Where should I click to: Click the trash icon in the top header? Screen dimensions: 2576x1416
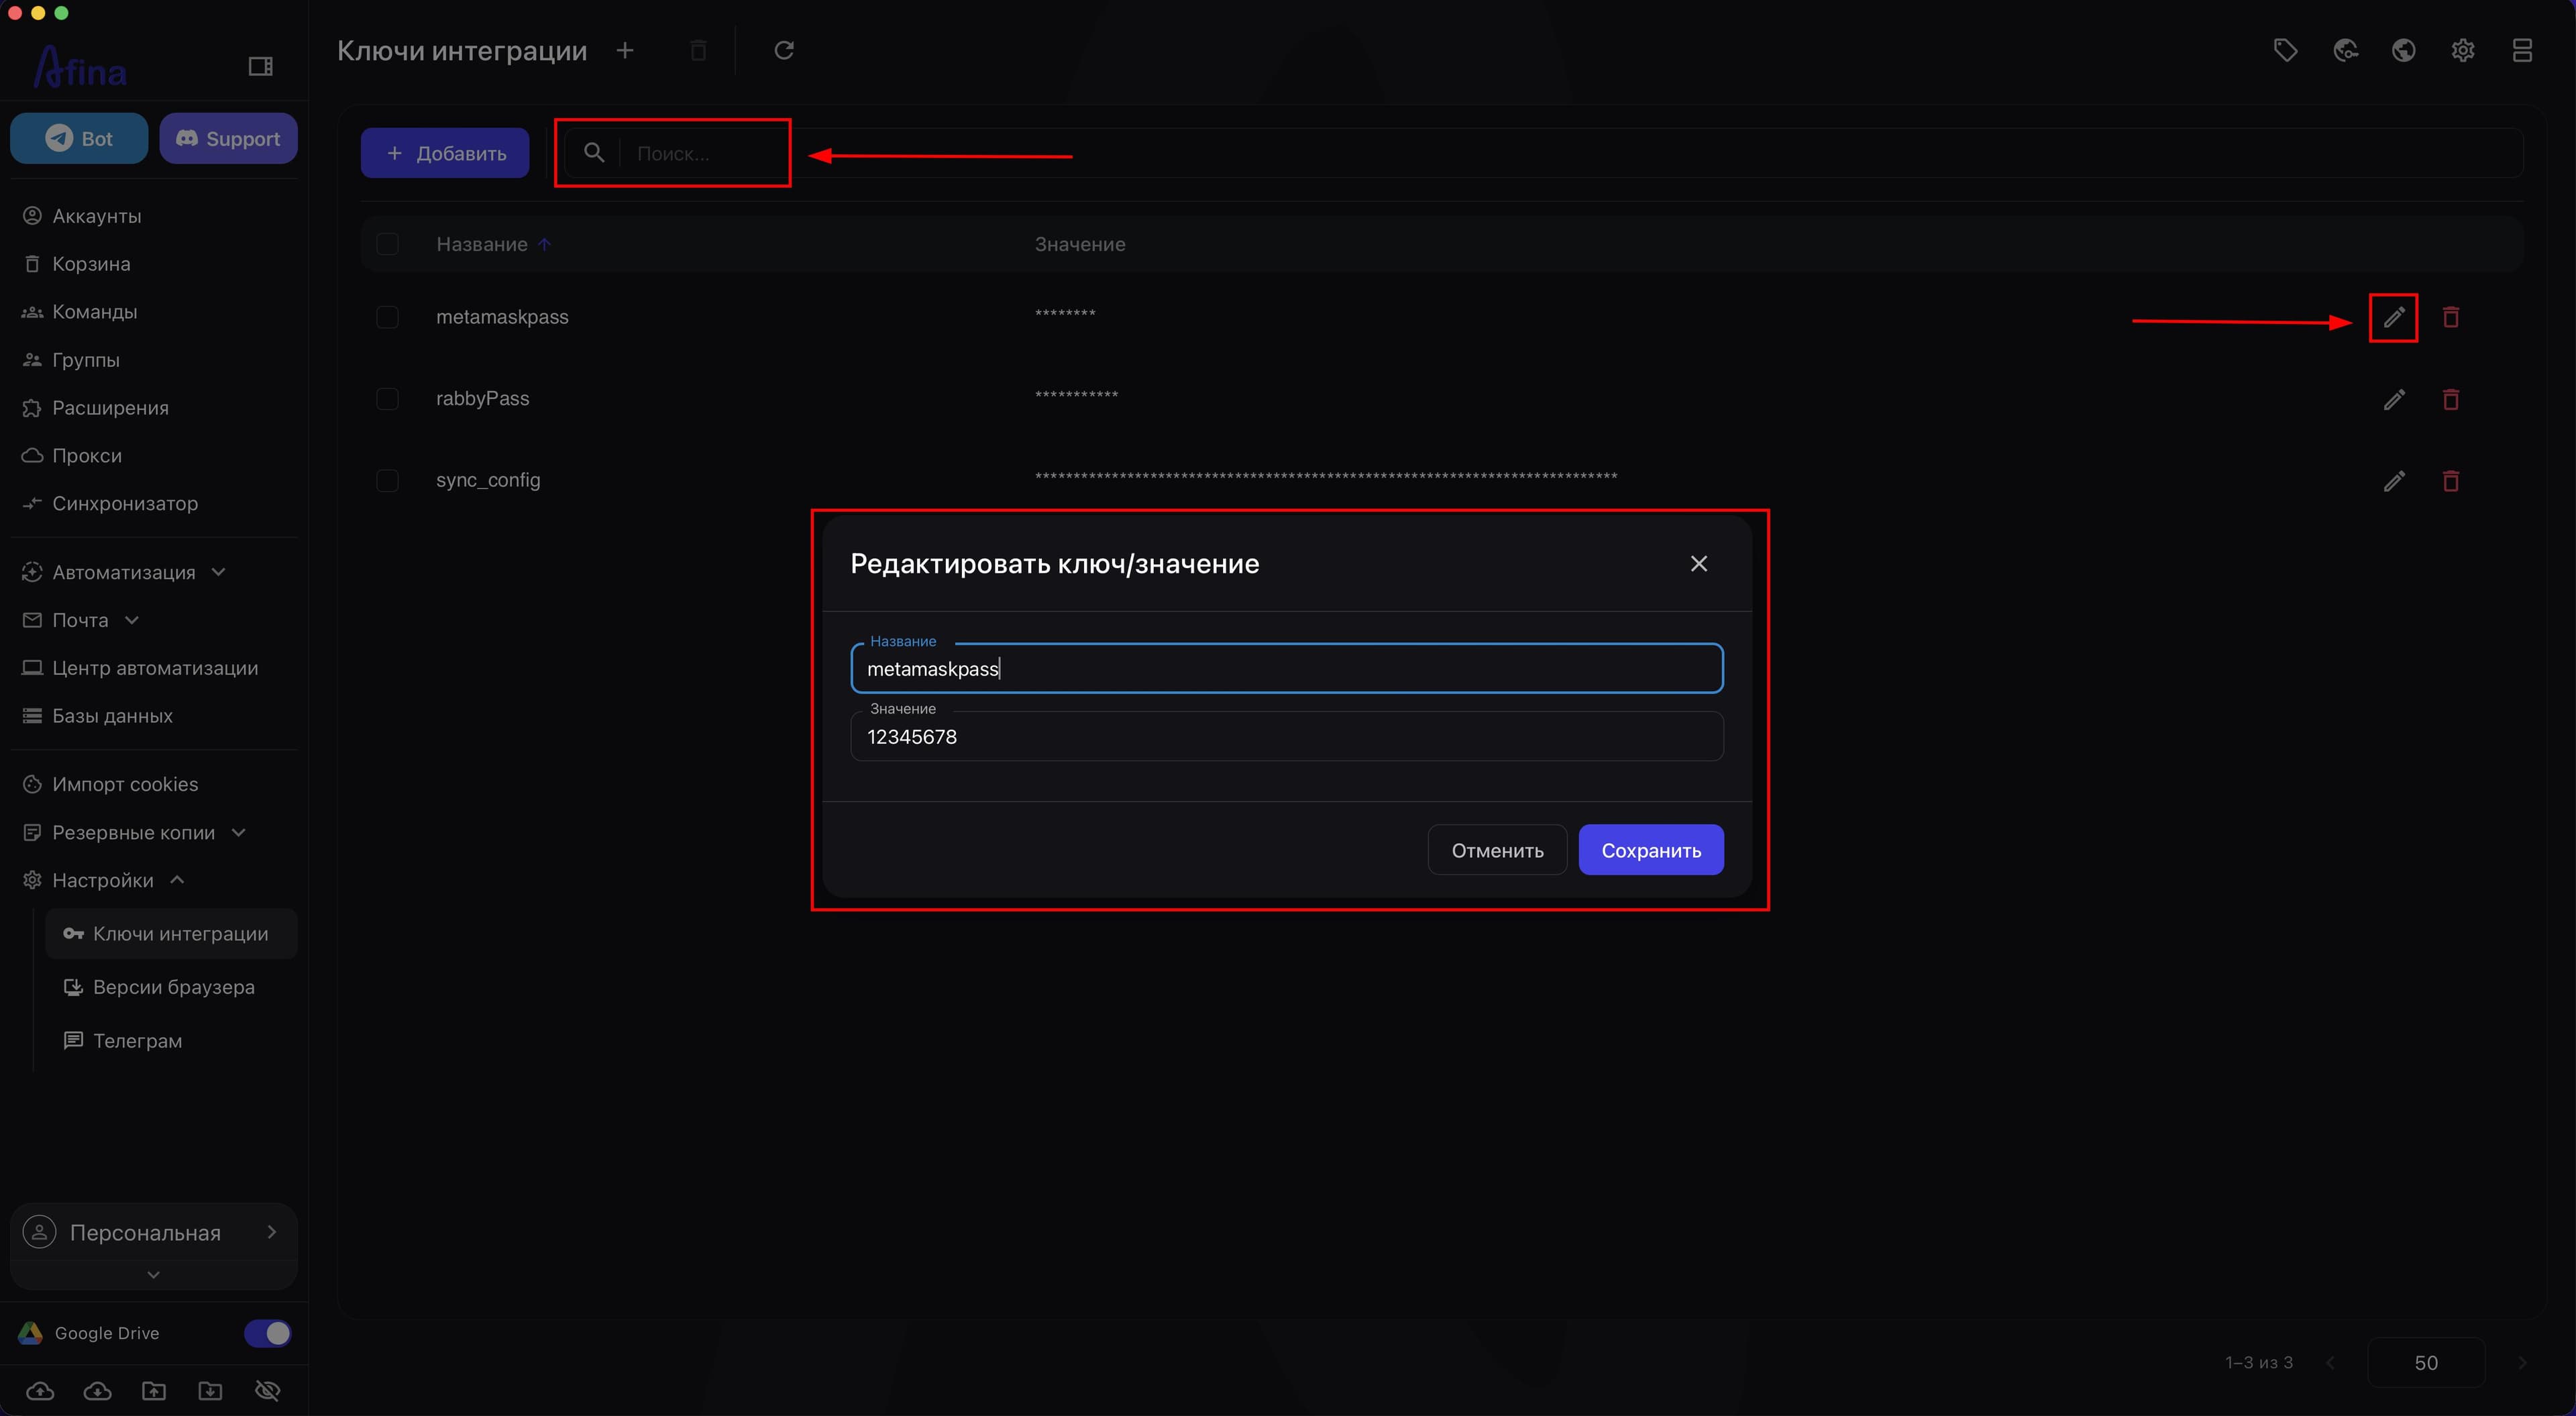(x=699, y=50)
